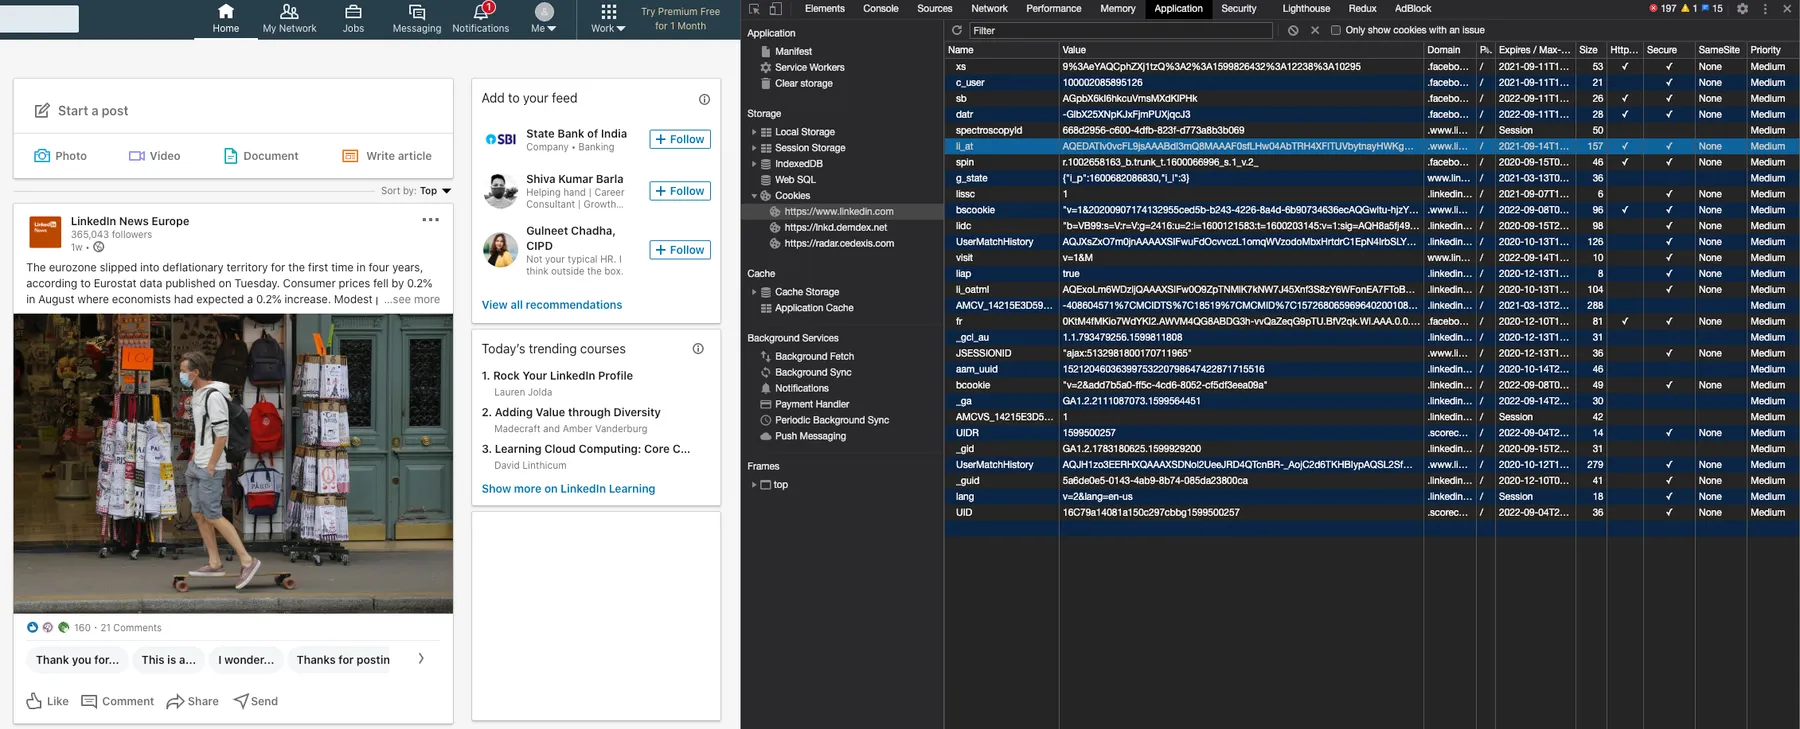Click the Notifications bell icon

[x=480, y=13]
